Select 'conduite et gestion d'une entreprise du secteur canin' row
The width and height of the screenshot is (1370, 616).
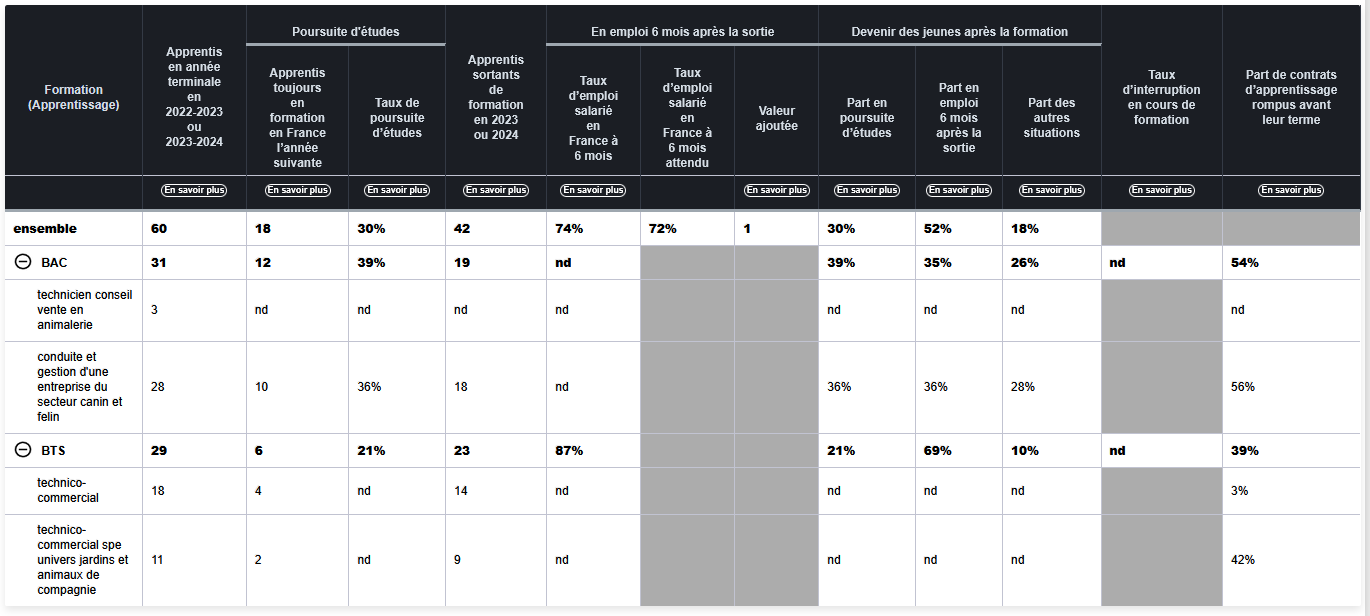(82, 387)
